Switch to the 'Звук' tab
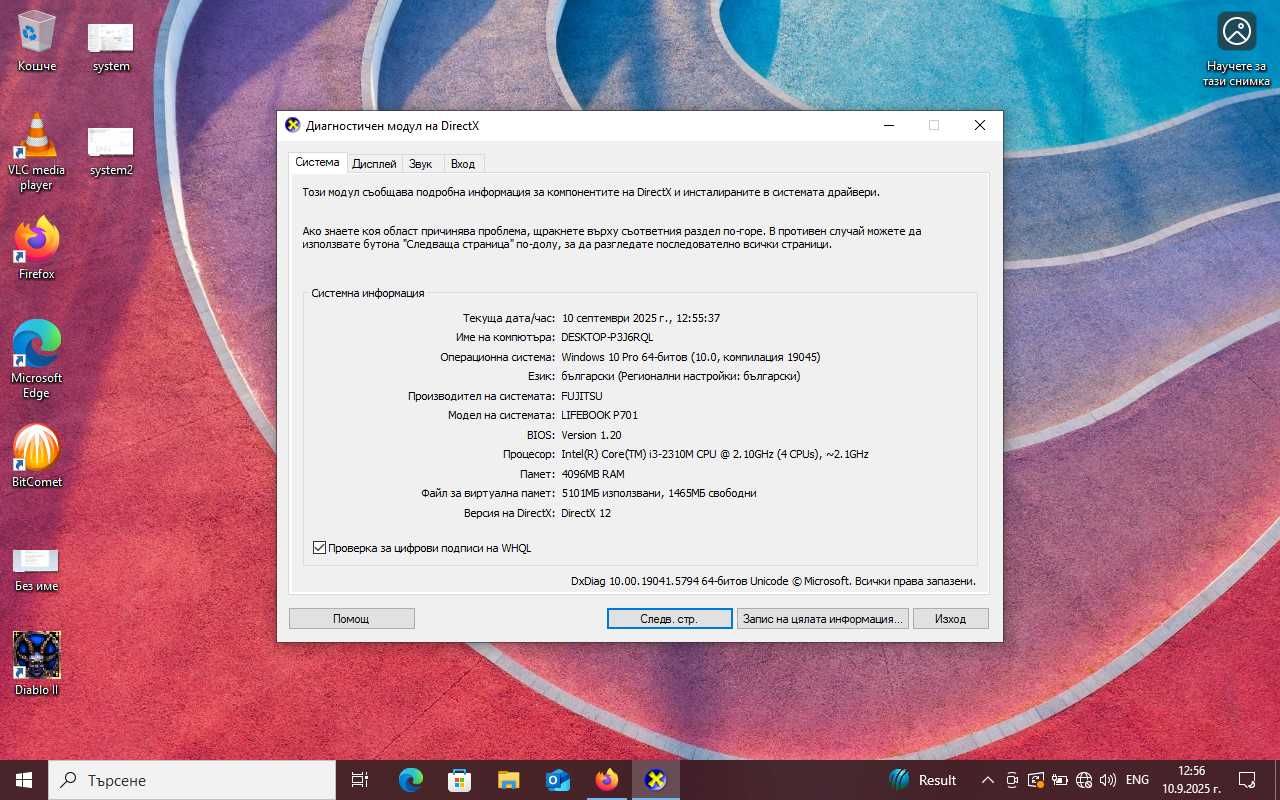Image resolution: width=1280 pixels, height=800 pixels. click(421, 164)
